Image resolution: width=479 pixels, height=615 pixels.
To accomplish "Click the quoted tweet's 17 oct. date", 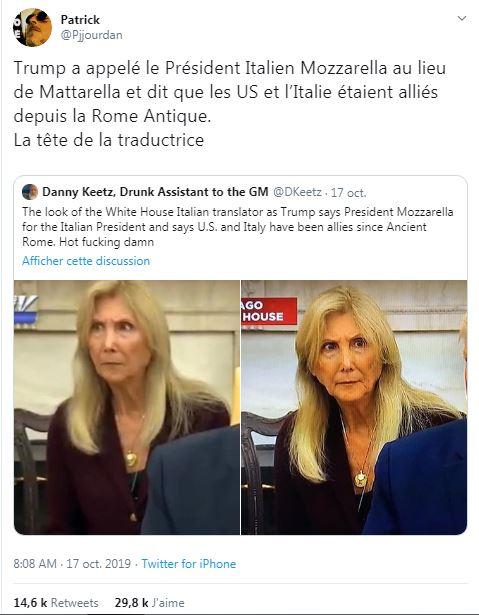I will pos(349,193).
